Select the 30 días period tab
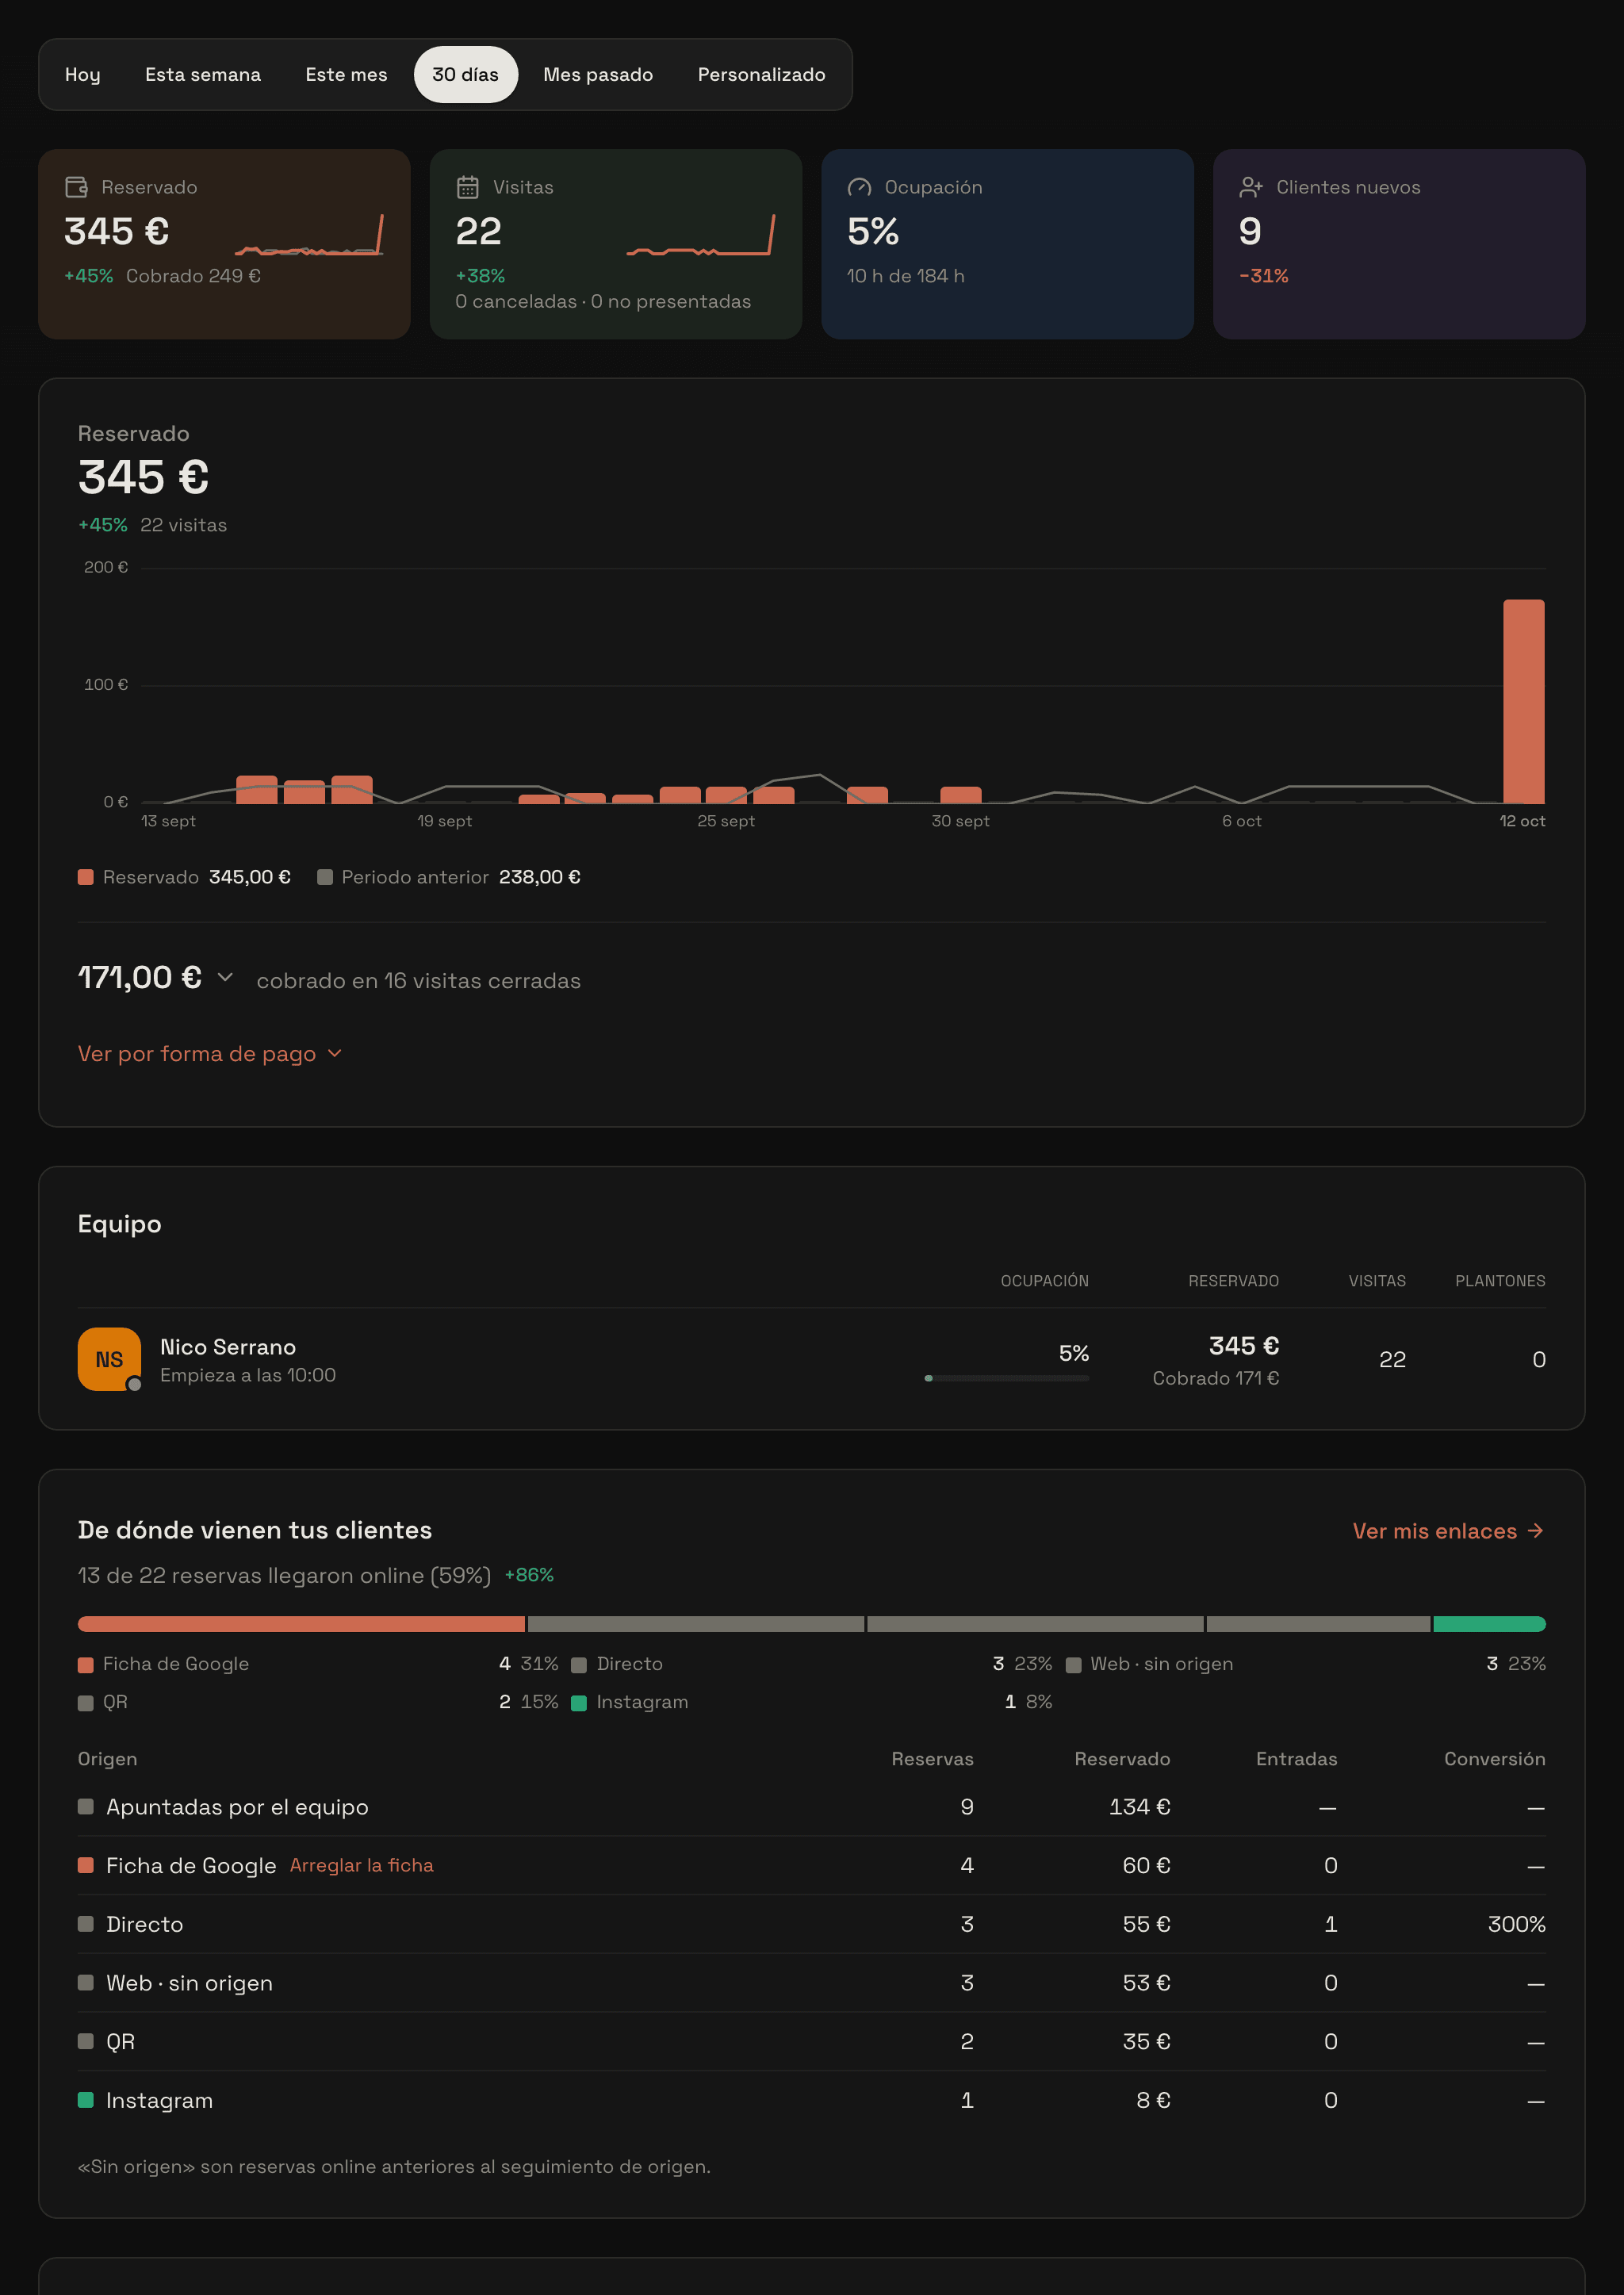This screenshot has width=1624, height=2295. pos(465,75)
